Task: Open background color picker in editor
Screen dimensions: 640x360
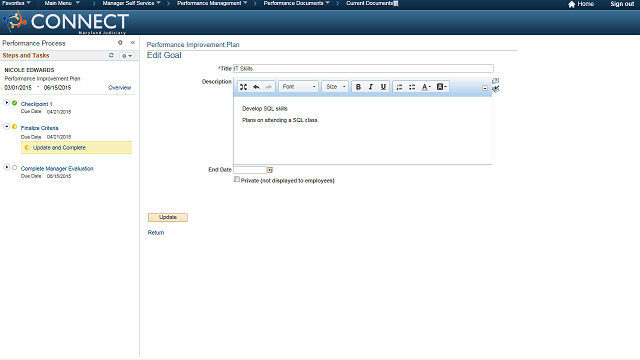Action: point(442,87)
